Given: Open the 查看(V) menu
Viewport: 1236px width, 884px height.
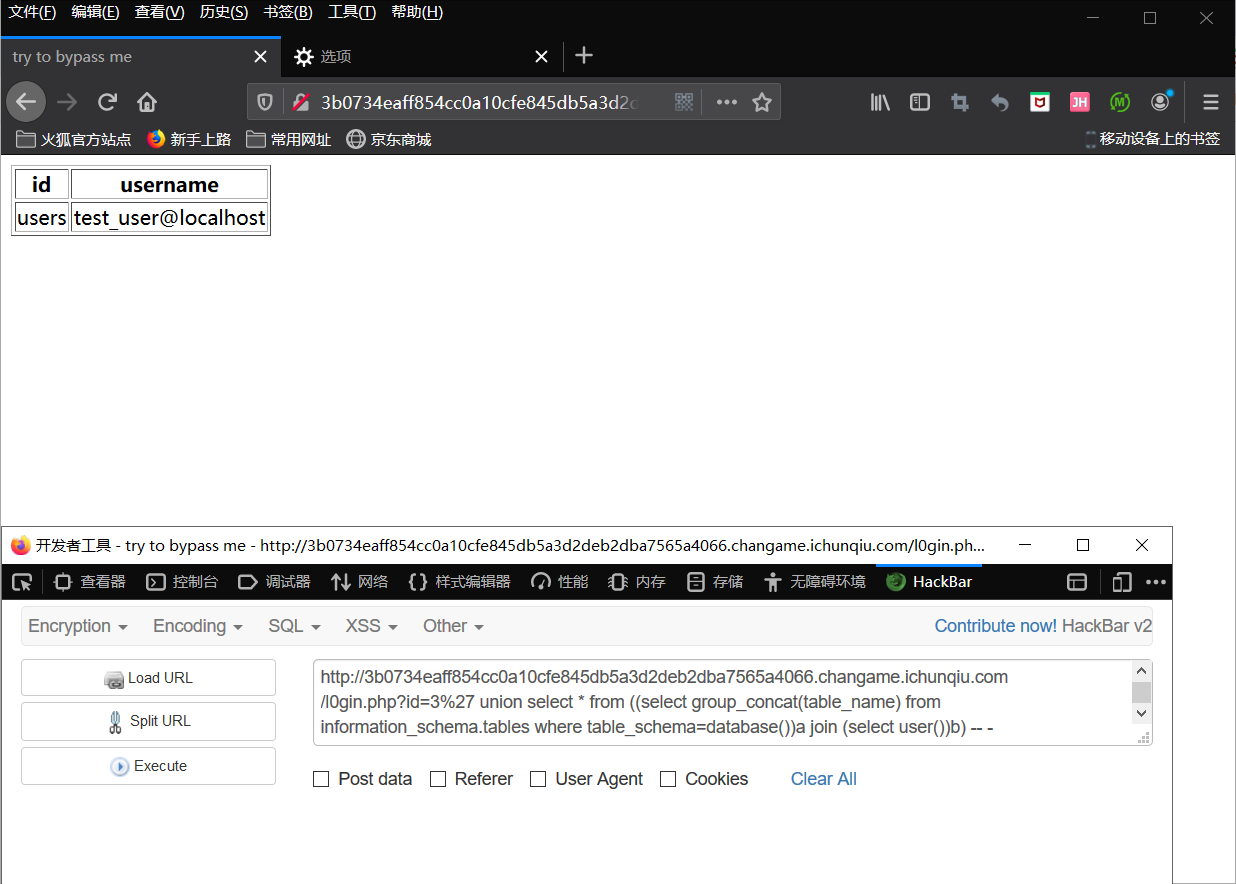Looking at the screenshot, I should pyautogui.click(x=159, y=12).
